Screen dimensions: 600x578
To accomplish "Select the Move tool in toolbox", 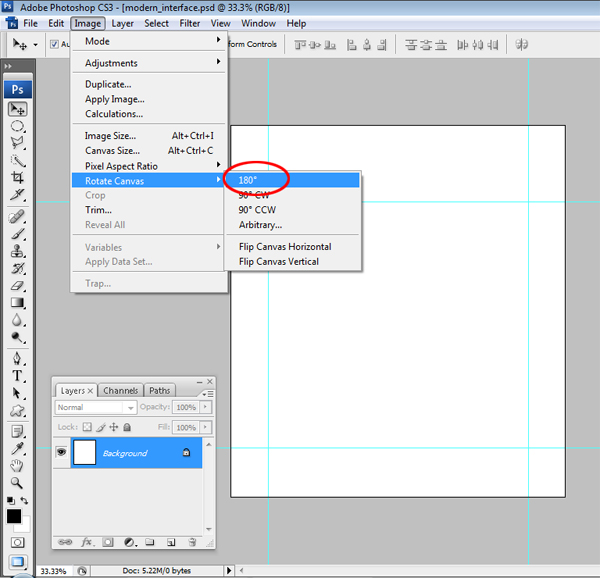I will point(17,109).
